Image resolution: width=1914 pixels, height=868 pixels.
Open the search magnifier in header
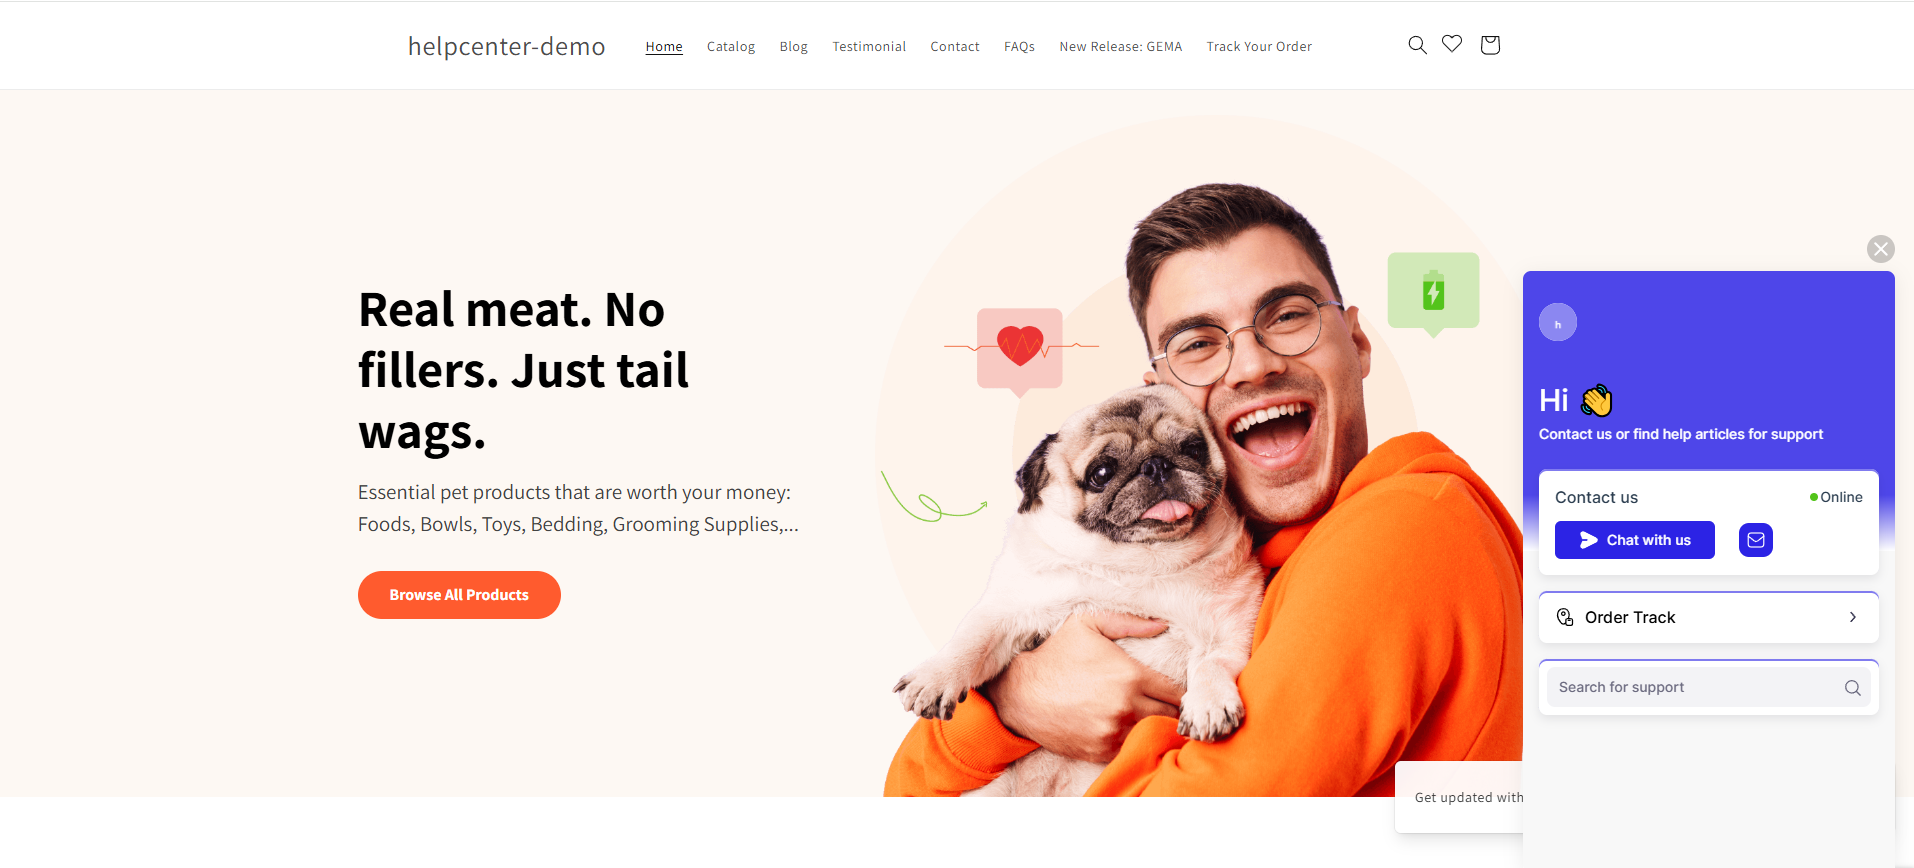pyautogui.click(x=1417, y=45)
